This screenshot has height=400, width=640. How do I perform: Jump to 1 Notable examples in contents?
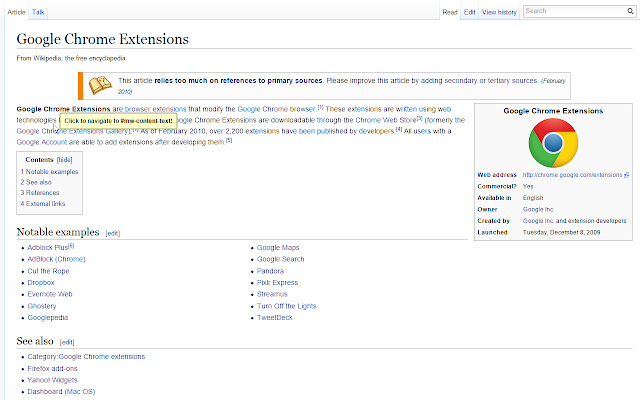(49, 172)
